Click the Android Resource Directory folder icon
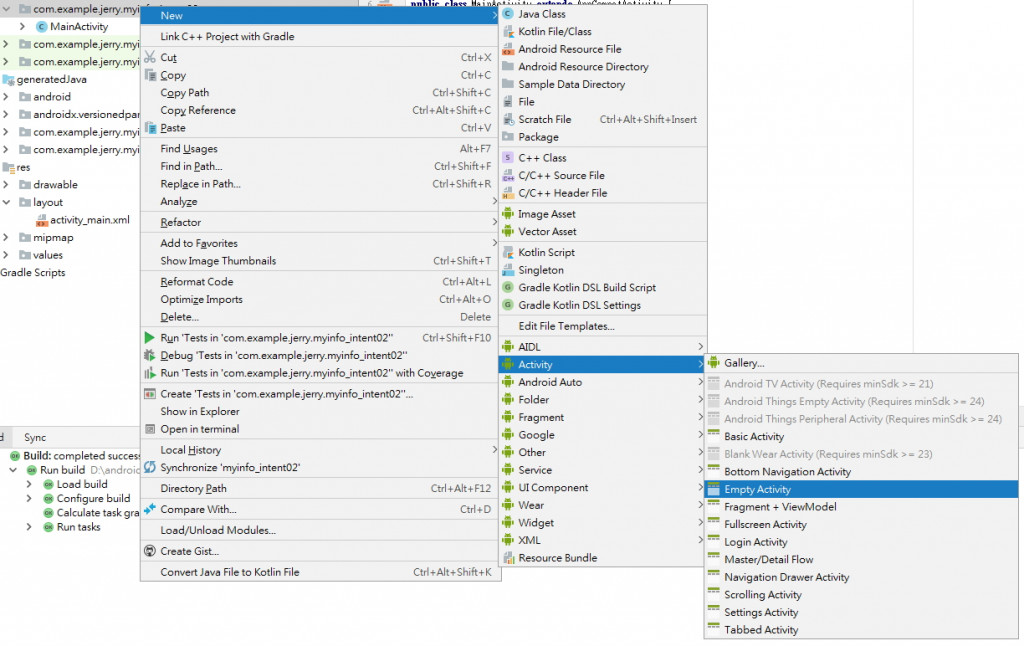 [508, 66]
